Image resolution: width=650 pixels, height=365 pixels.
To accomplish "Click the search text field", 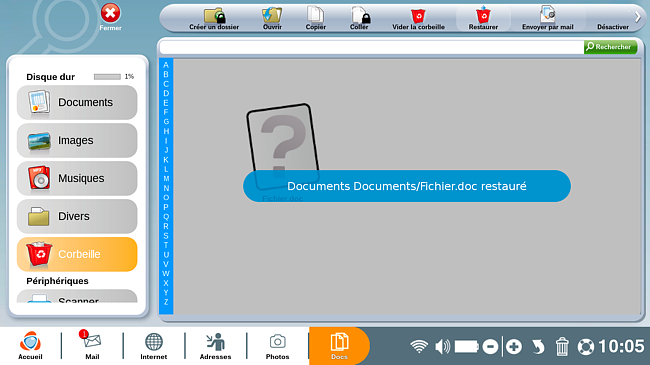I will 371,47.
